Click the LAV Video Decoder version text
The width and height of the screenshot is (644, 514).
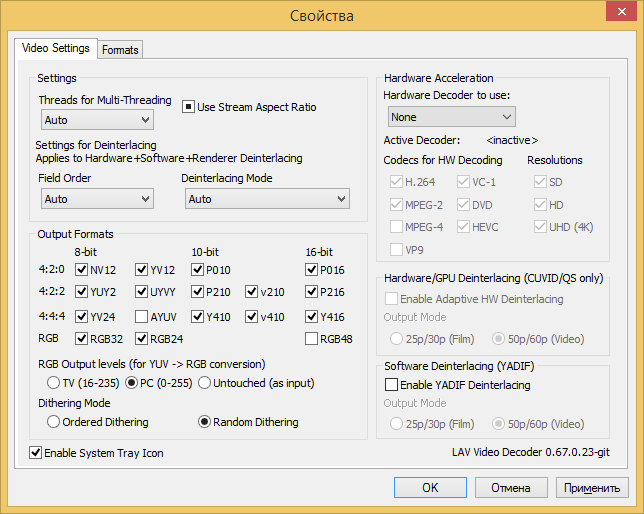(531, 452)
